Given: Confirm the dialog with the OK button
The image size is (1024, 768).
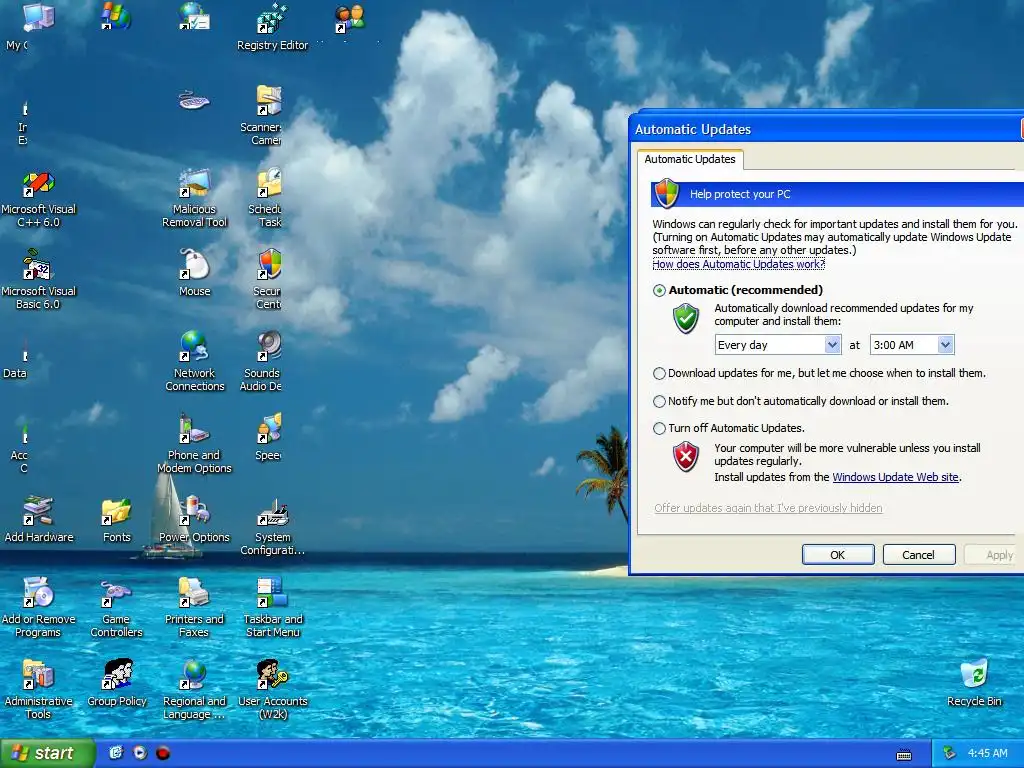Looking at the screenshot, I should coord(838,555).
